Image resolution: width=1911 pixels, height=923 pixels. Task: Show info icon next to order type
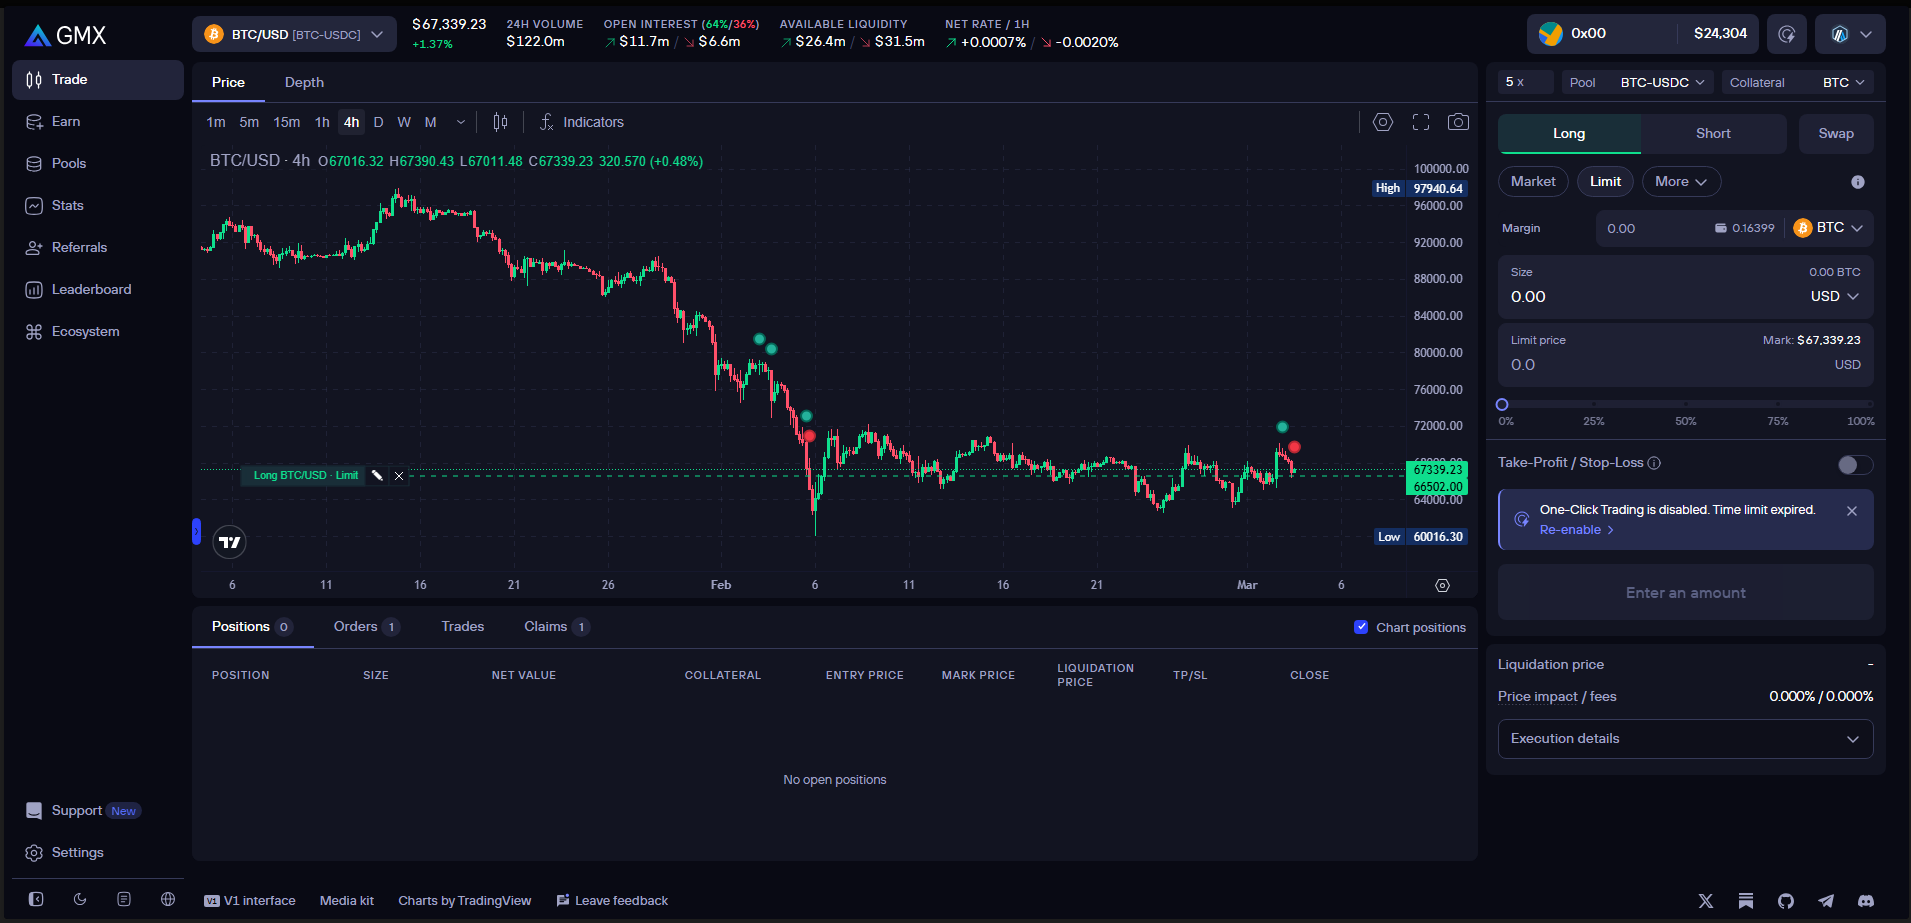1857,182
